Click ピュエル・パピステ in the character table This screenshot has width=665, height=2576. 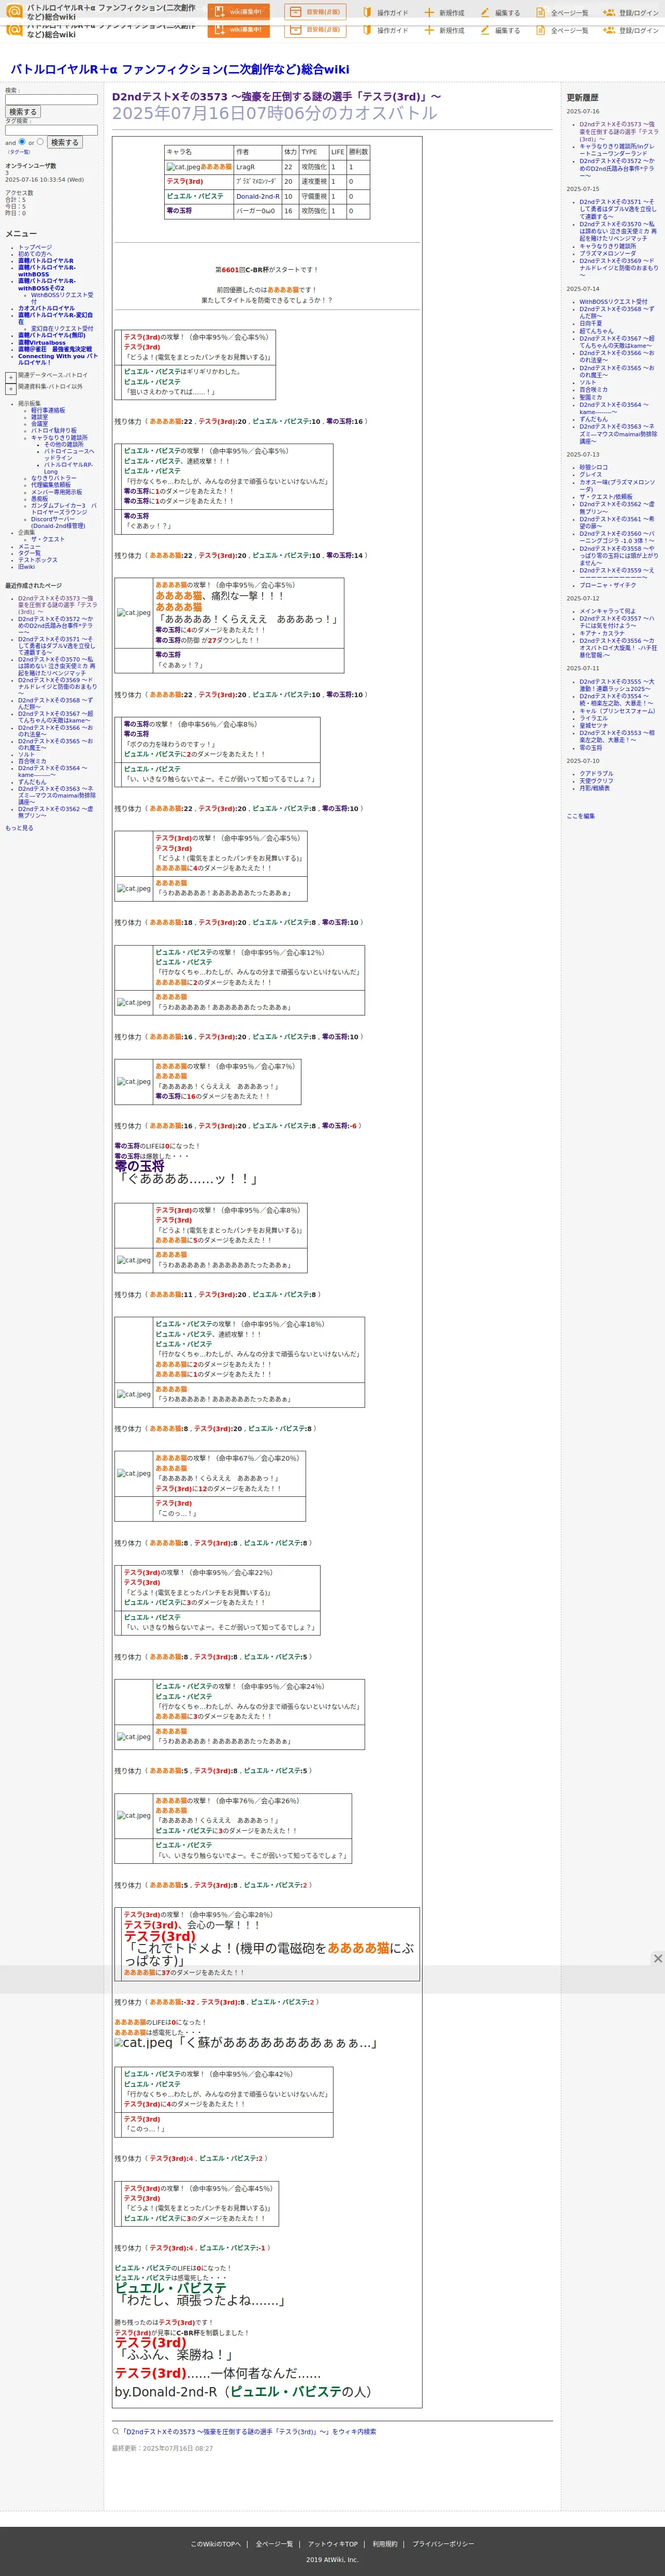point(195,197)
